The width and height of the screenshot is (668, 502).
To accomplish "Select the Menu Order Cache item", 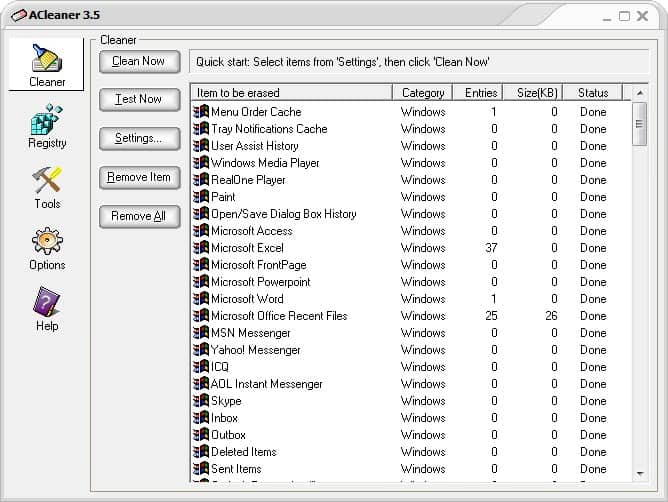I will point(256,112).
